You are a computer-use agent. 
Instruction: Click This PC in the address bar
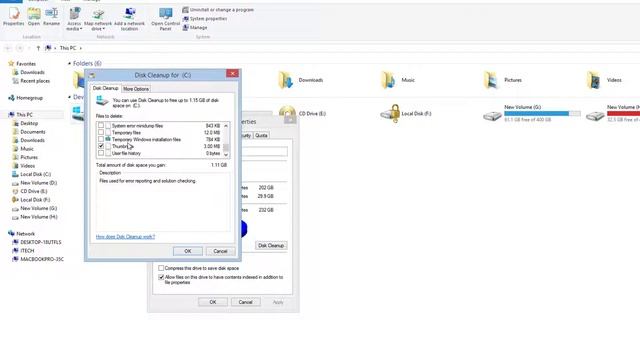[x=68, y=48]
